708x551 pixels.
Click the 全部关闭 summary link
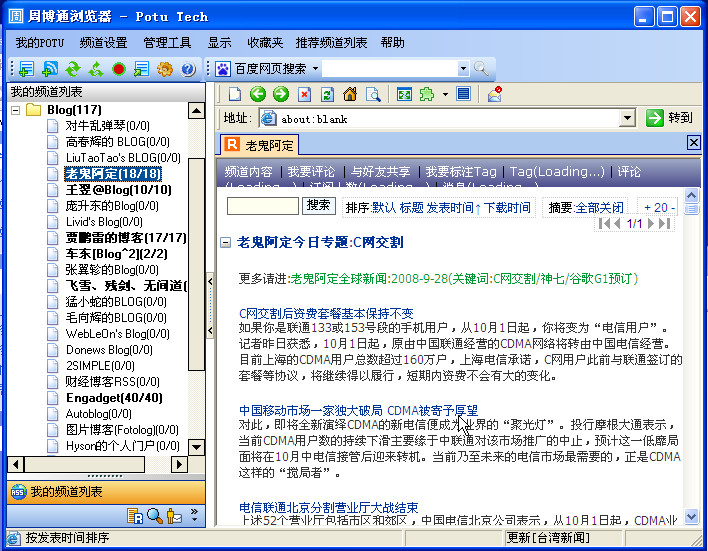pyautogui.click(x=600, y=208)
